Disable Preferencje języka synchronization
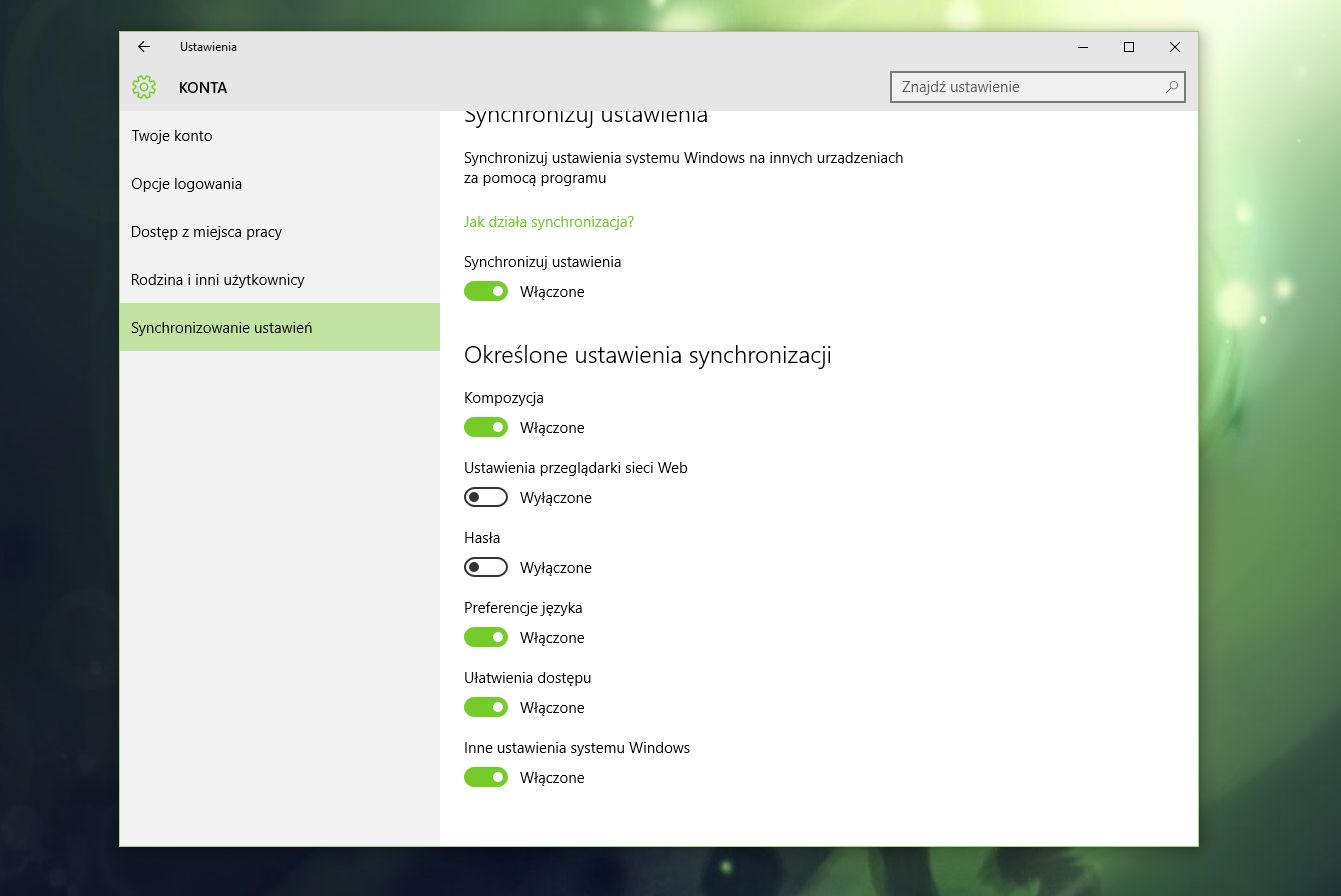The image size is (1341, 896). click(x=486, y=637)
